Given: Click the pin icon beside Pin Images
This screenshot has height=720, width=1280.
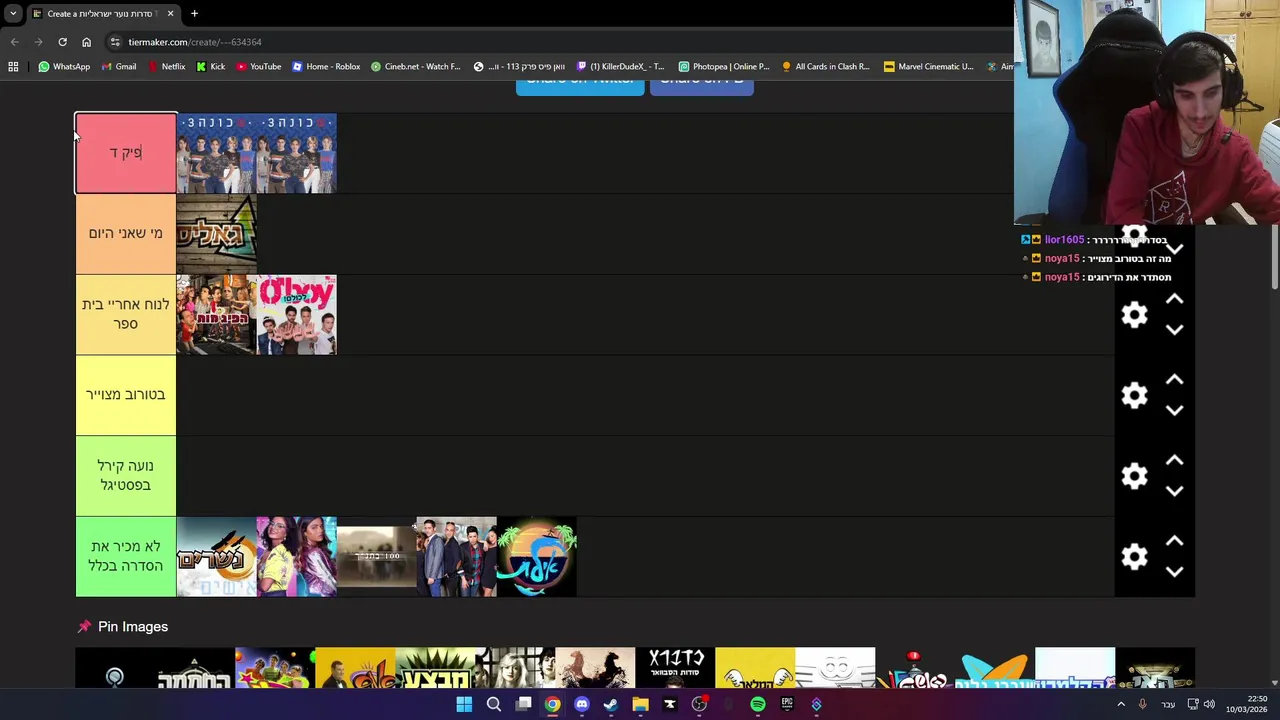Looking at the screenshot, I should pyautogui.click(x=84, y=627).
